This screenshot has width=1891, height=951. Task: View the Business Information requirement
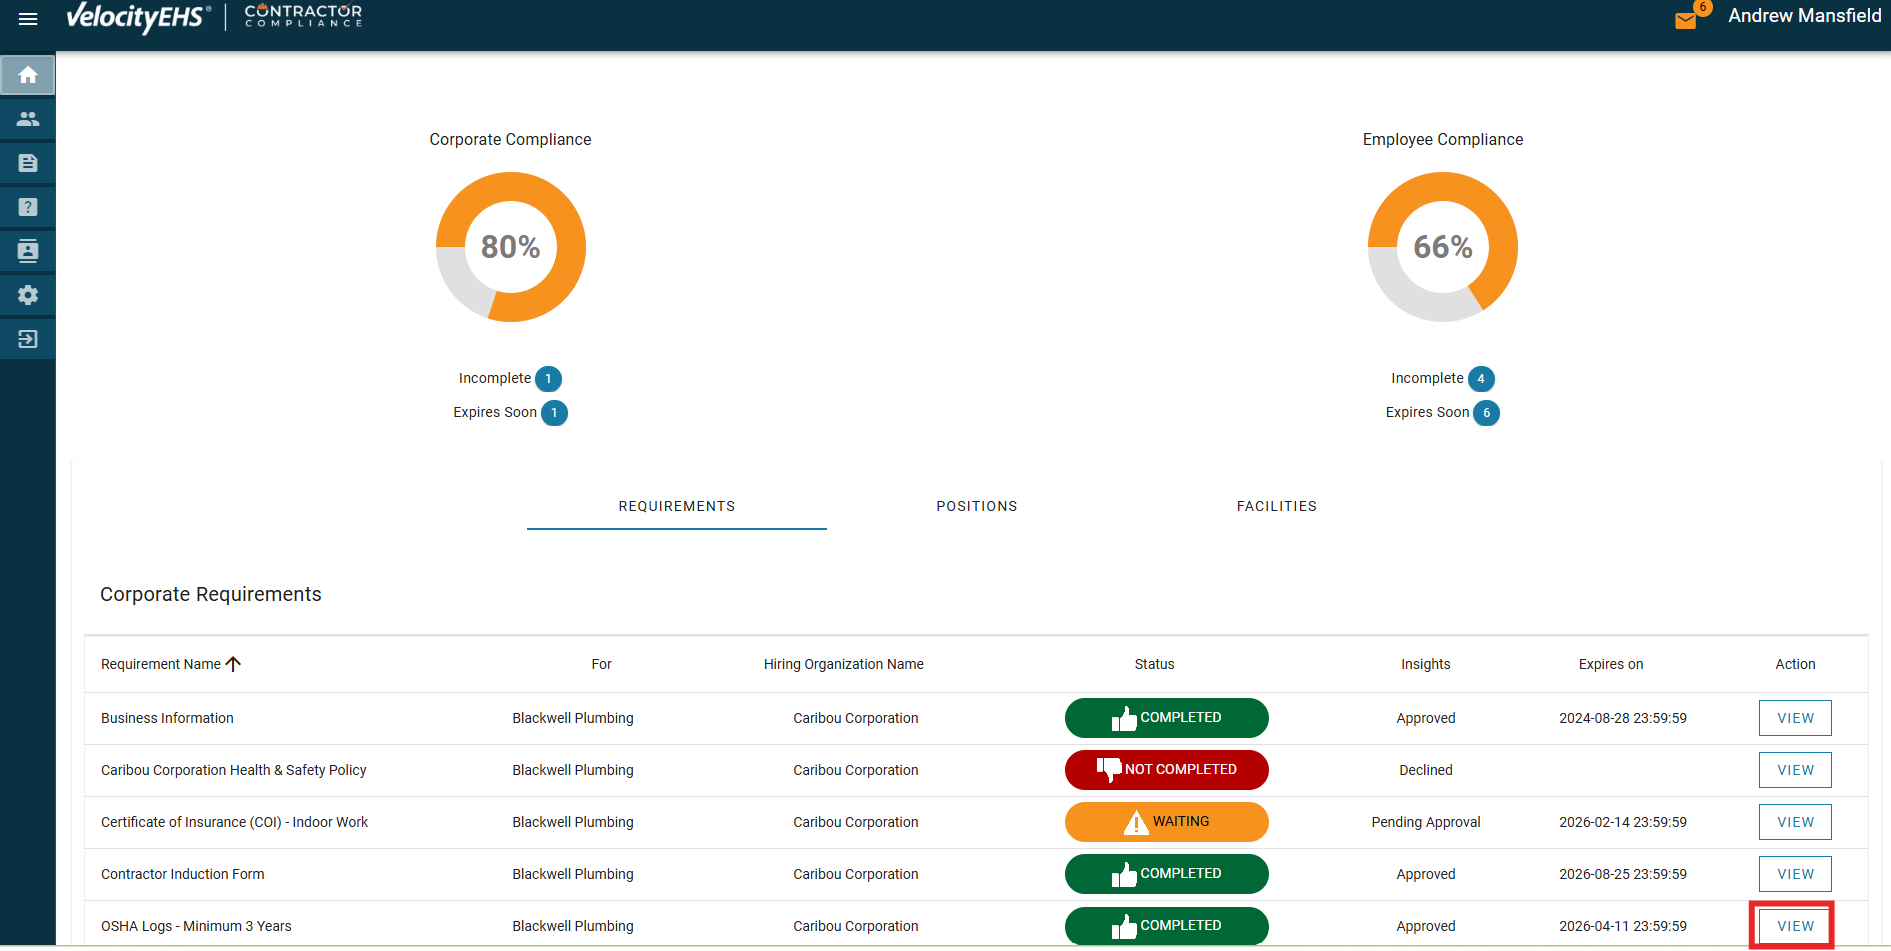(1794, 718)
